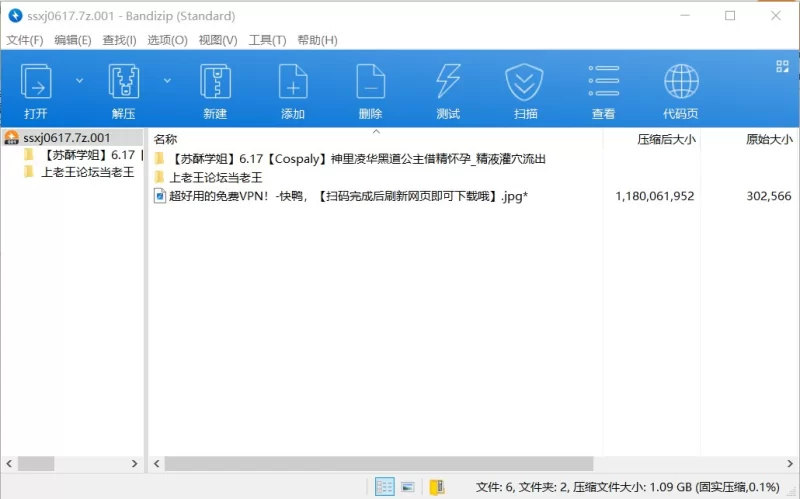Click left arrow of file list horizontal scrollbar
Viewport: 800px width, 499px height.
coord(157,464)
